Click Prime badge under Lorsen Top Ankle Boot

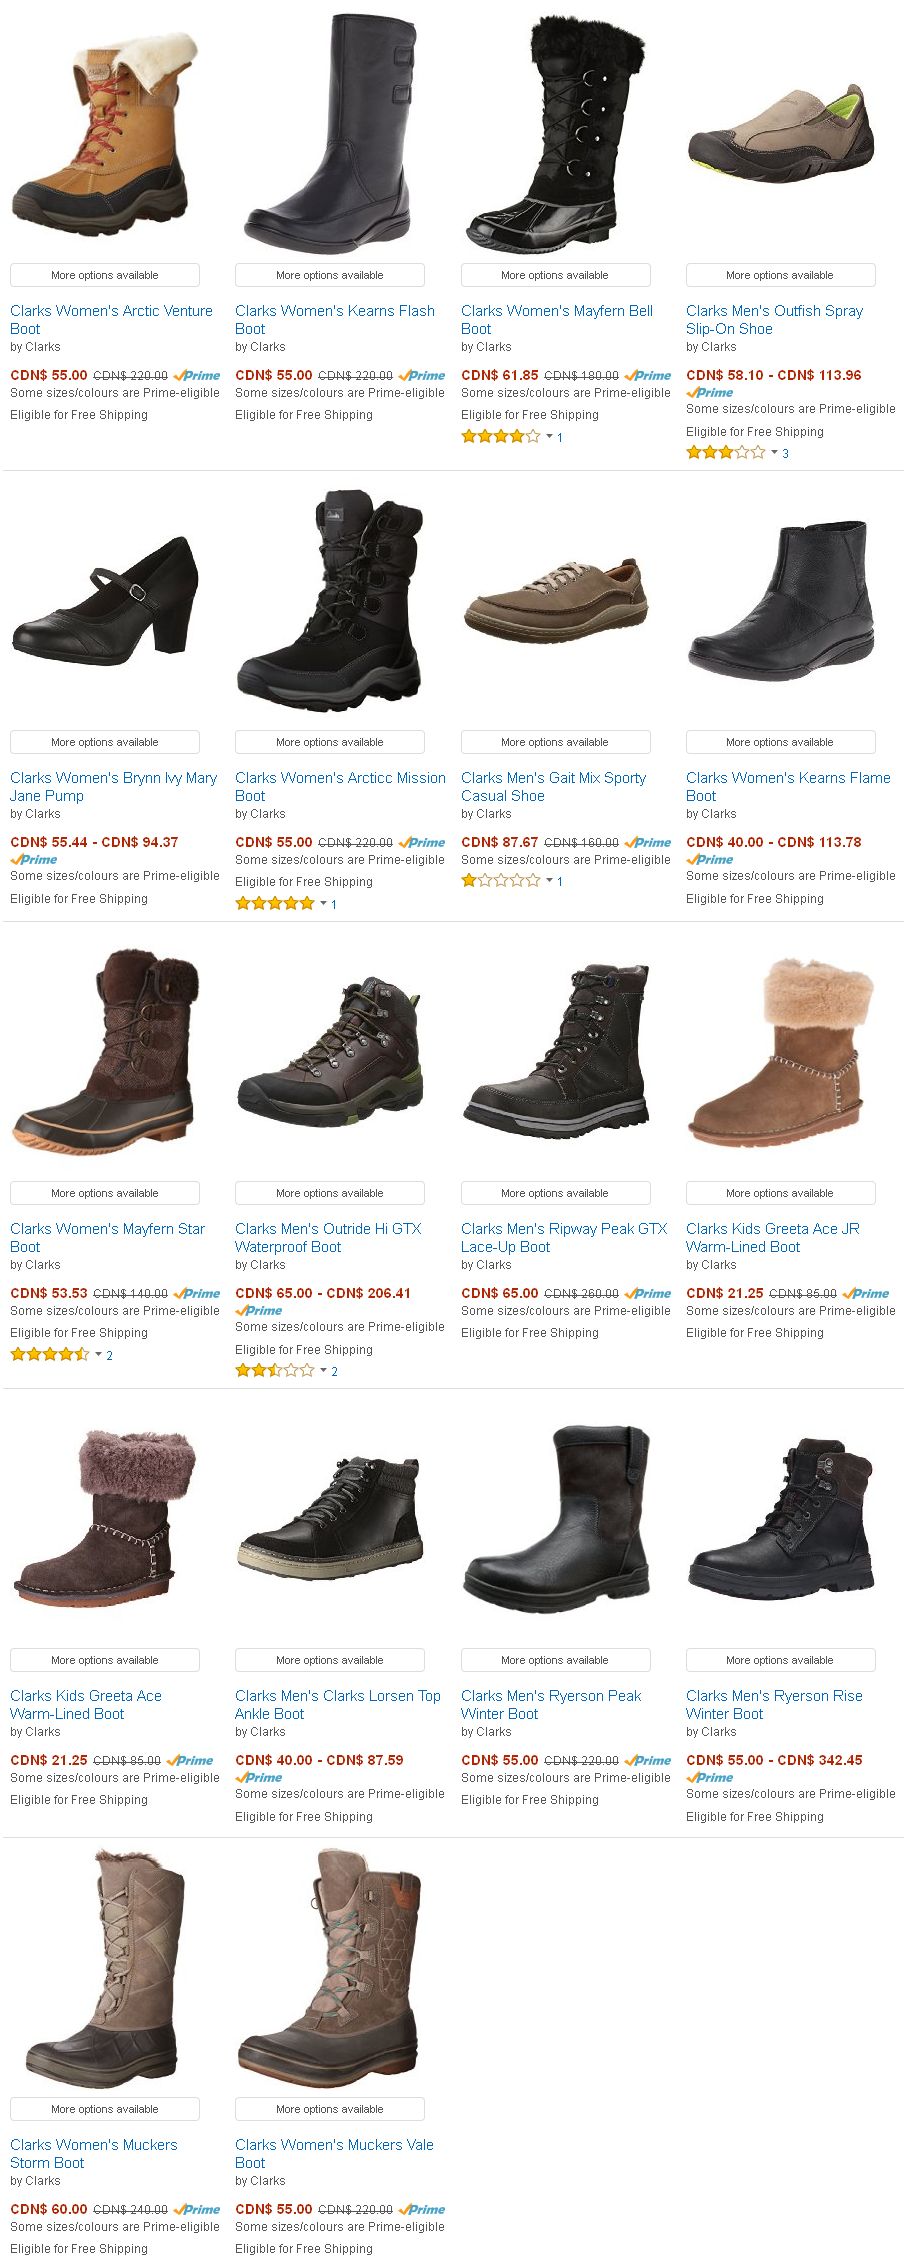click(259, 1777)
